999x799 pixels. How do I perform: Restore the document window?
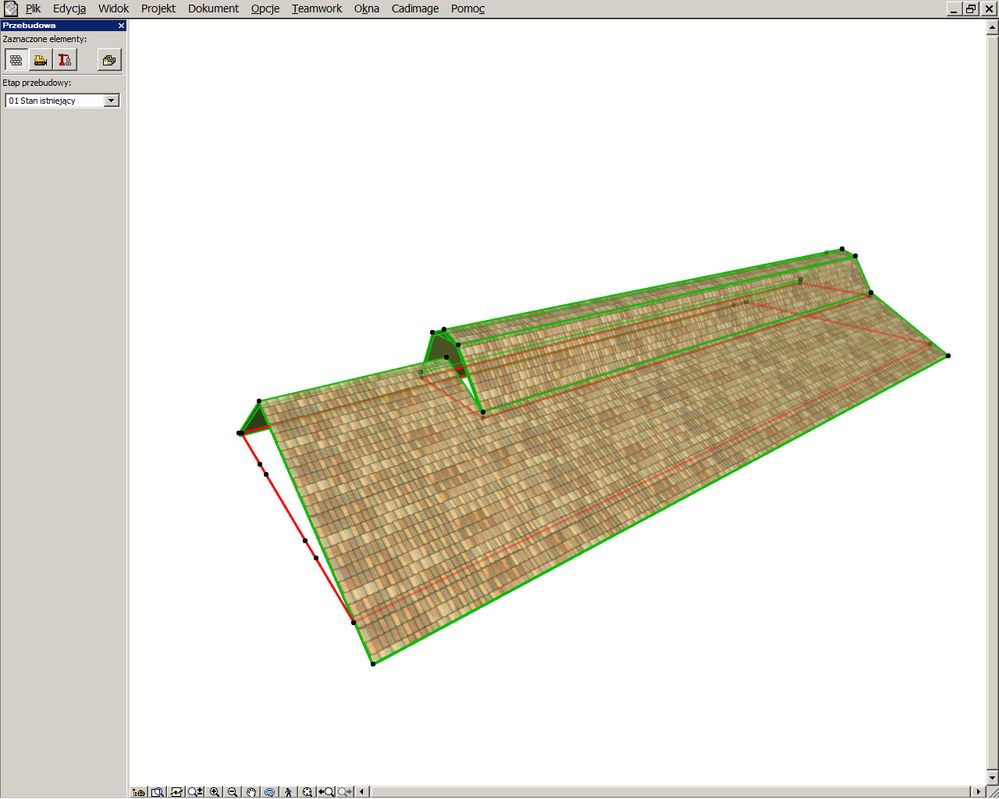[x=971, y=9]
